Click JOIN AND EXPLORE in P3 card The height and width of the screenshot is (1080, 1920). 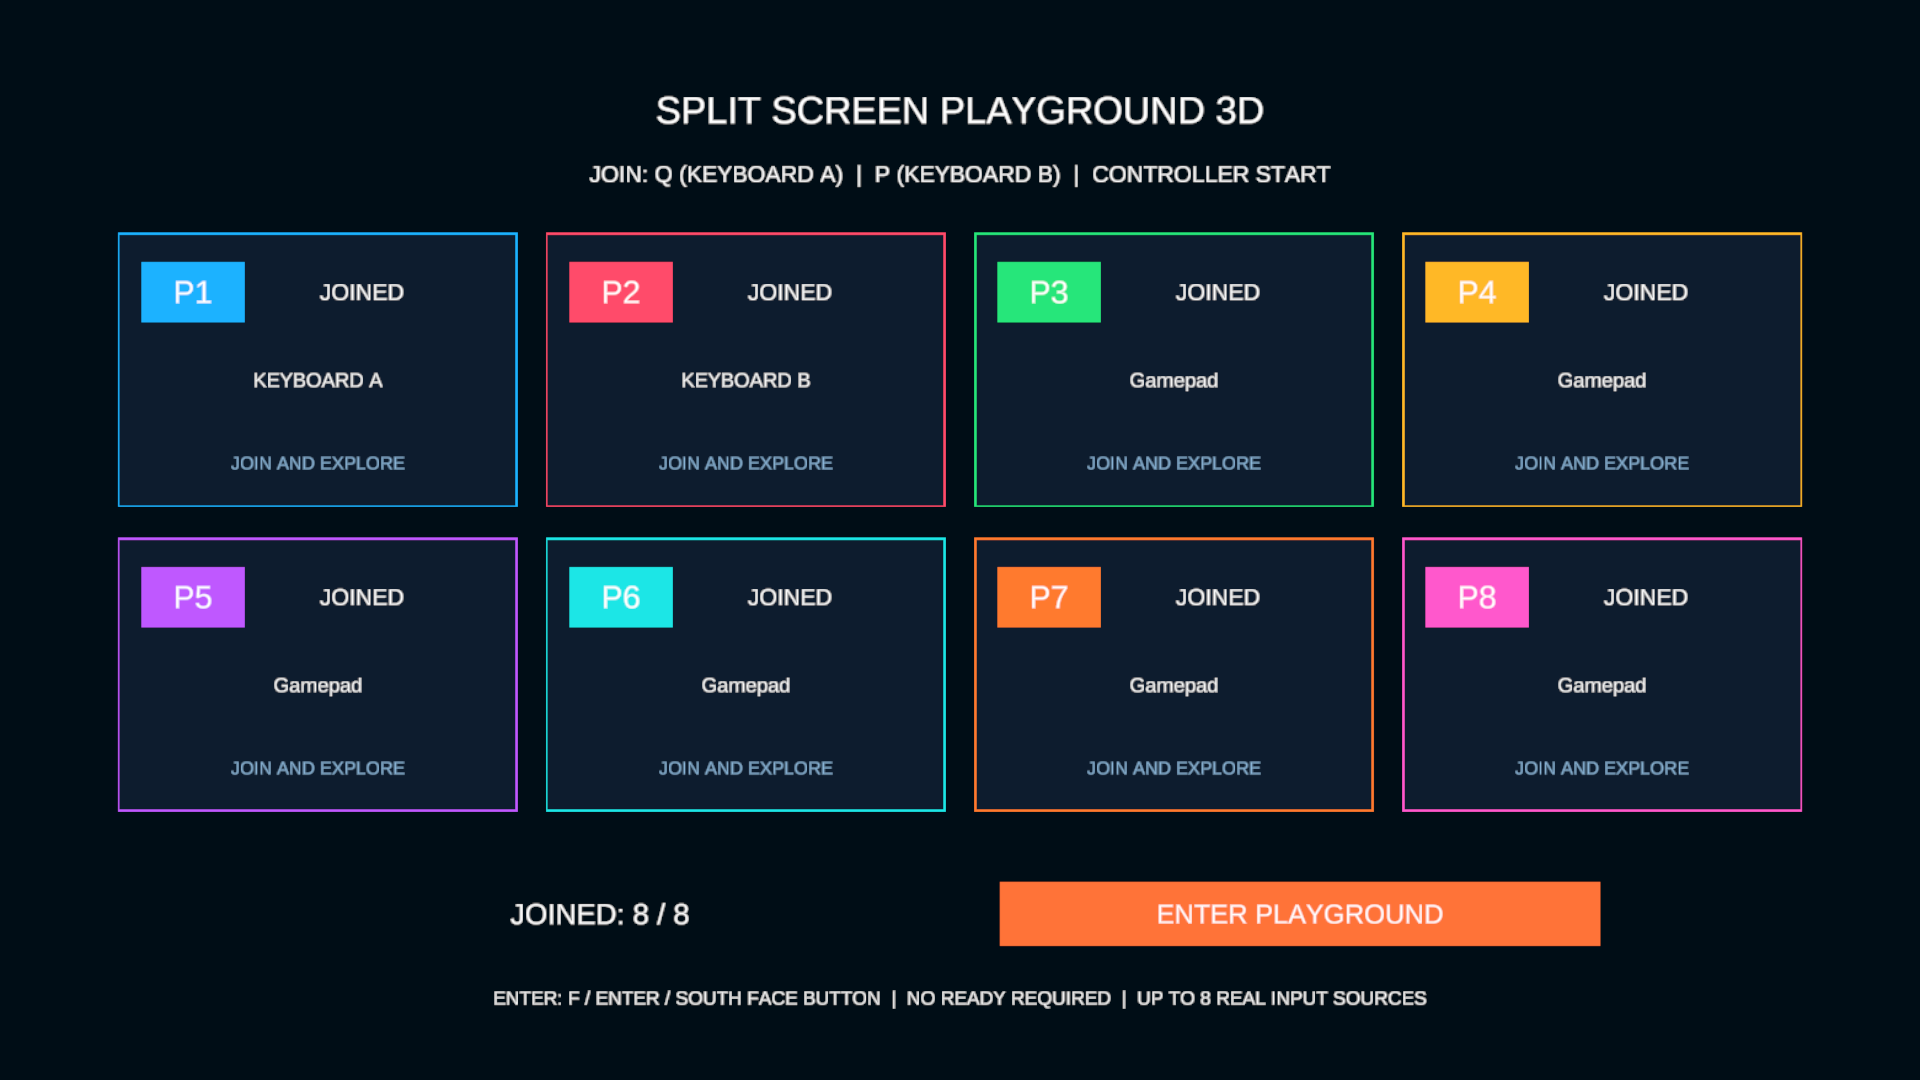click(x=1174, y=463)
